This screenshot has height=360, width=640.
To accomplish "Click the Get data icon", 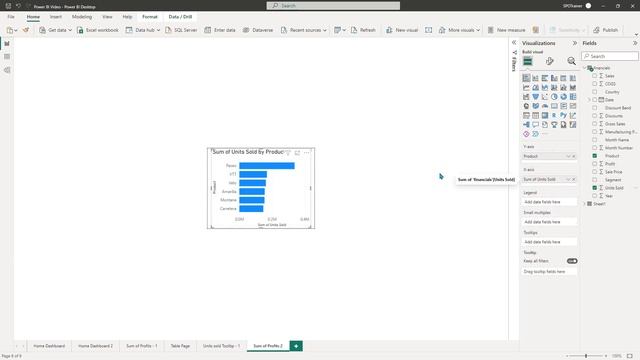I will pyautogui.click(x=42, y=30).
